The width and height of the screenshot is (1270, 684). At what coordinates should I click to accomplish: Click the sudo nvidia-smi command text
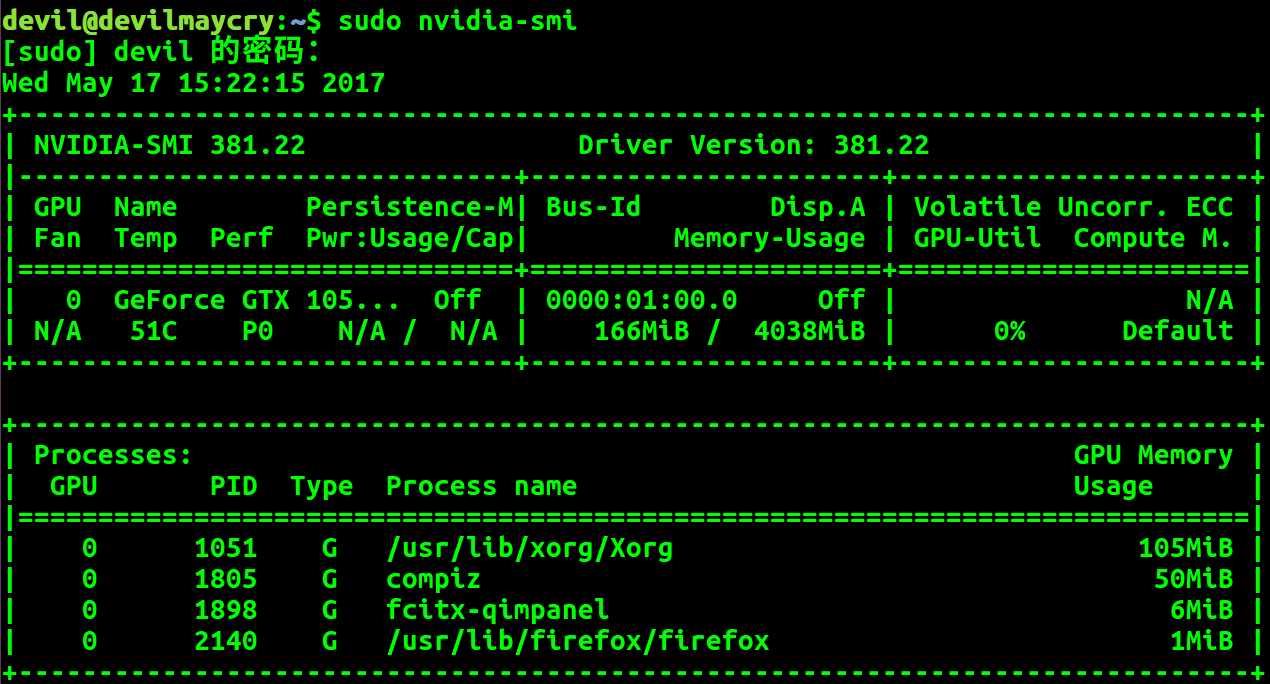click(457, 20)
